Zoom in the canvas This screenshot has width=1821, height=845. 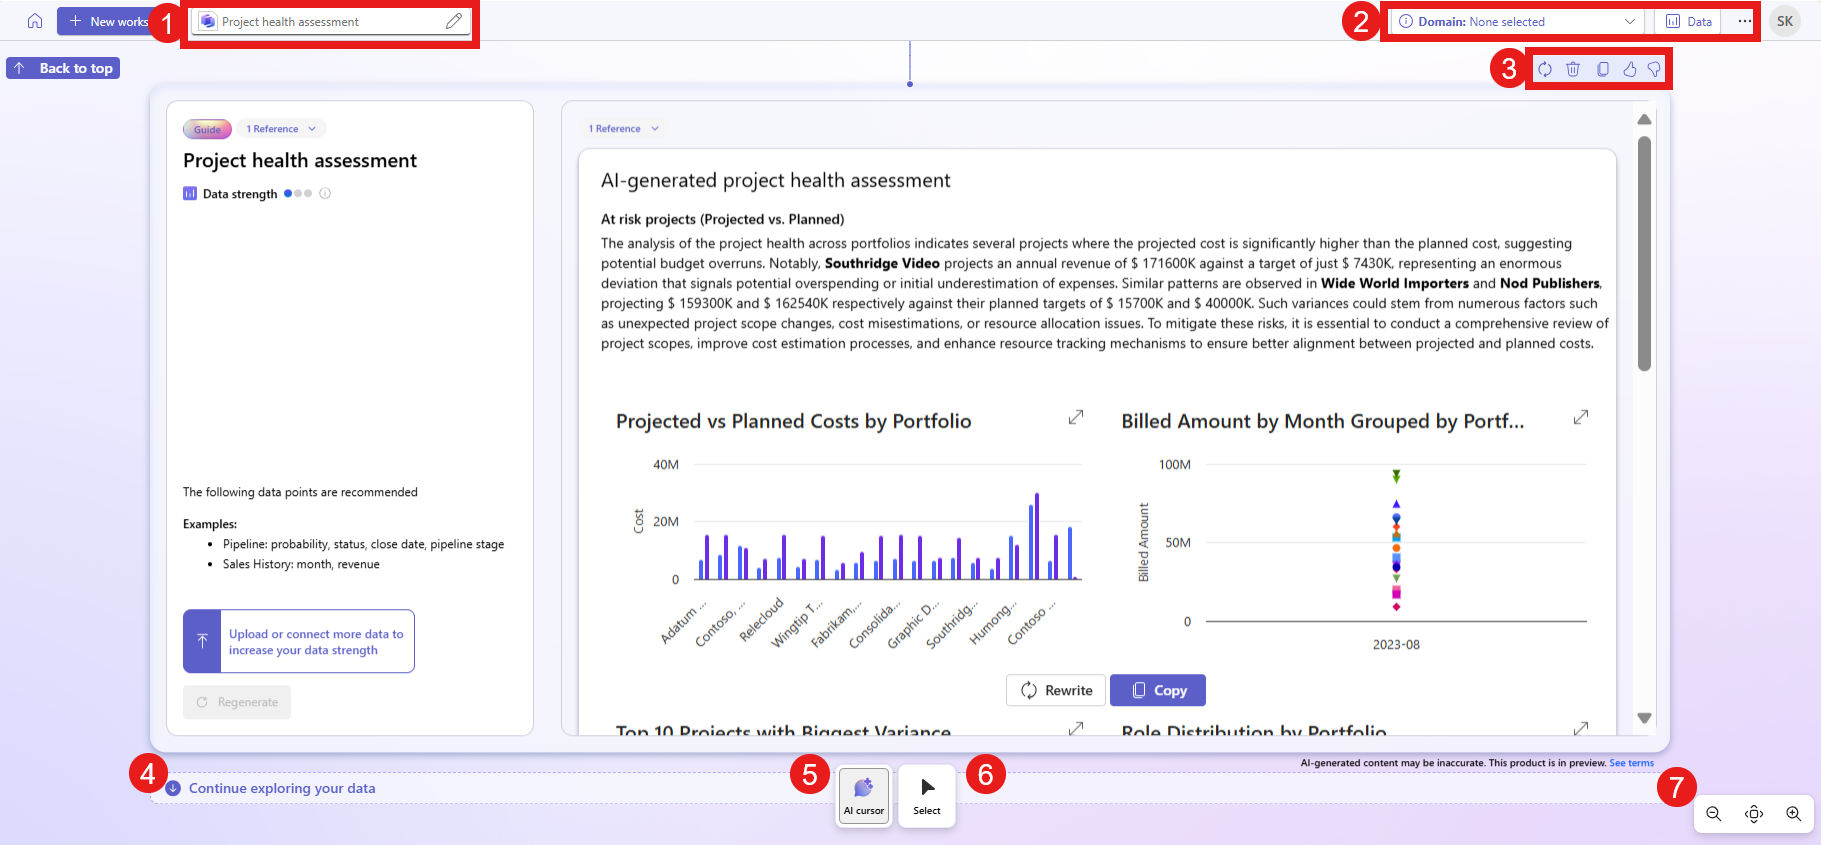tap(1794, 814)
